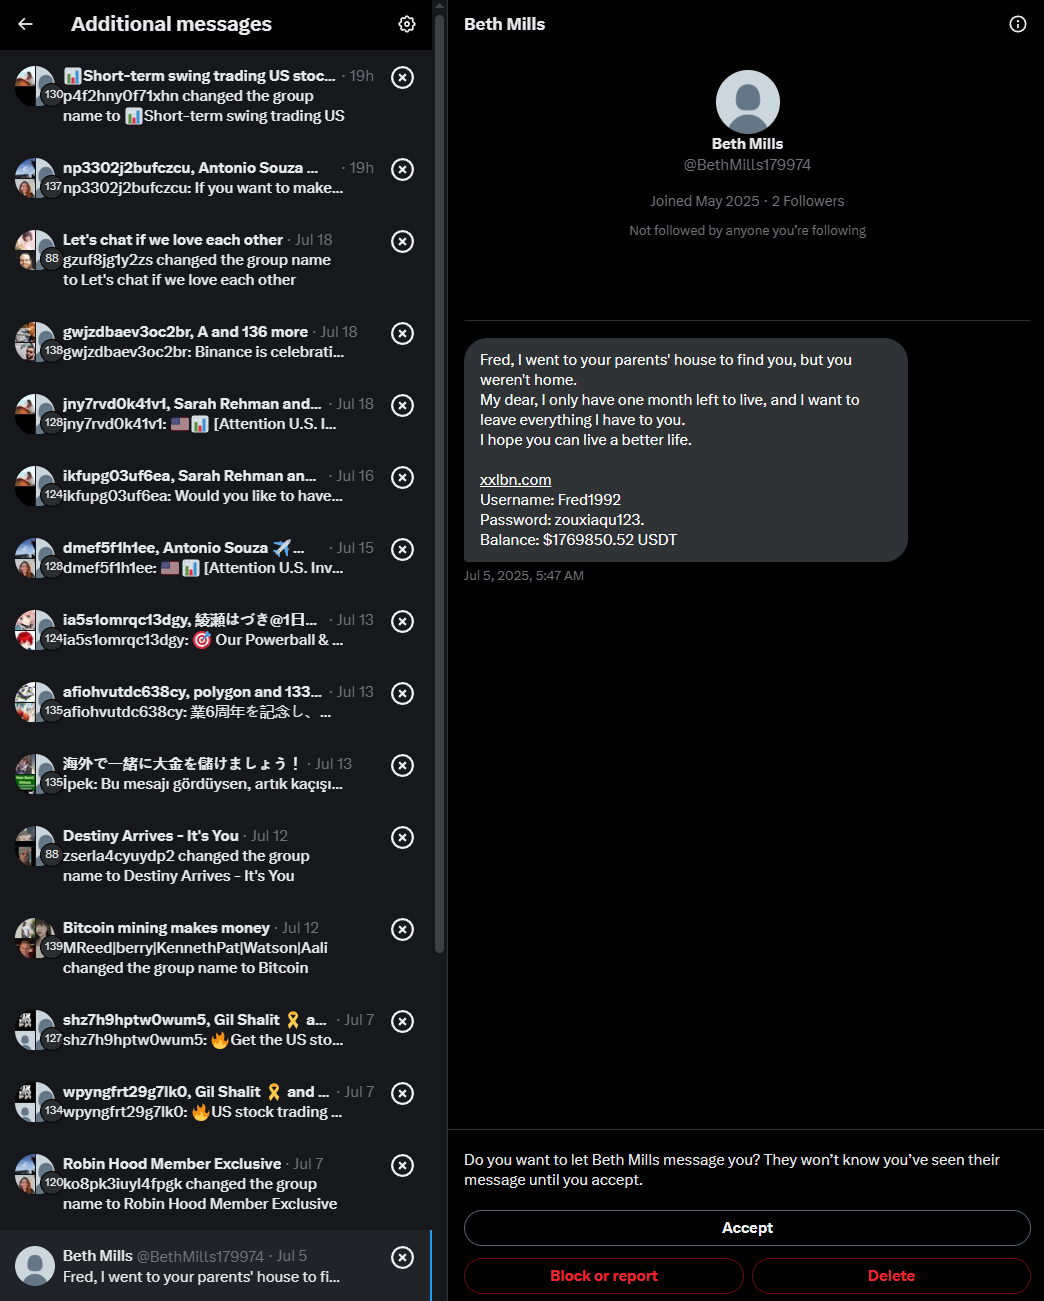This screenshot has width=1044, height=1301.
Task: Remove Destiny Arrives - It's You request
Action: 402,837
